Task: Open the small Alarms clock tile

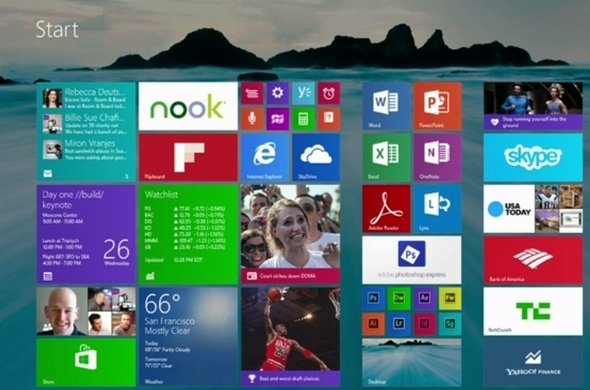Action: pyautogui.click(x=329, y=93)
